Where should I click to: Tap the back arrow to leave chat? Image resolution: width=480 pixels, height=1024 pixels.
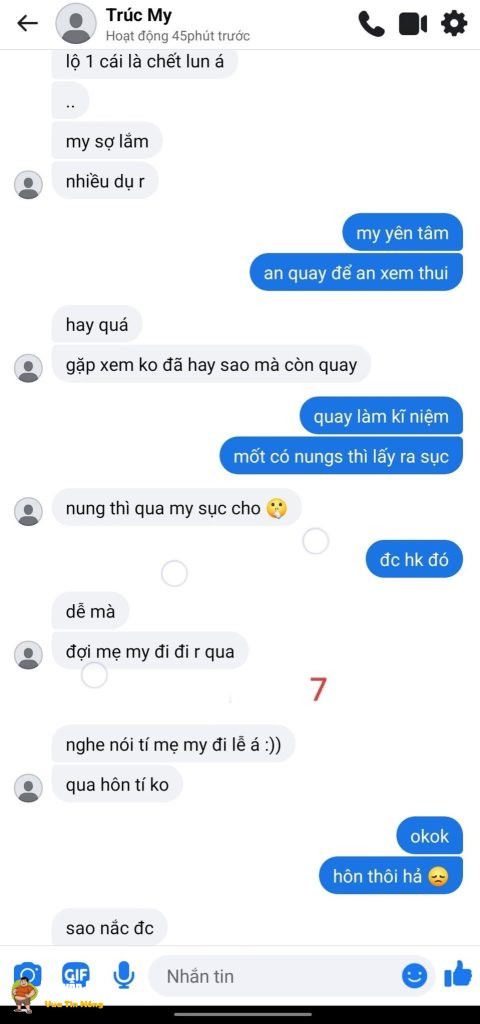tap(27, 24)
